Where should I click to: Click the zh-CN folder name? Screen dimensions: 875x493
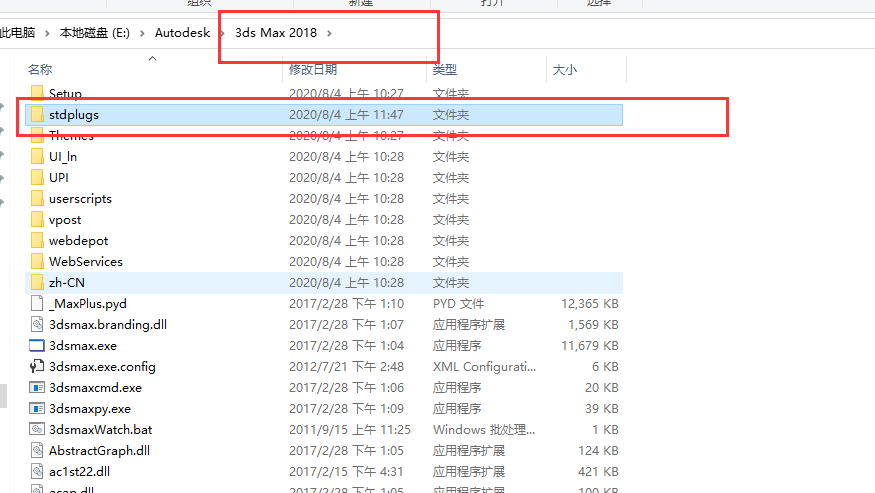coord(67,283)
